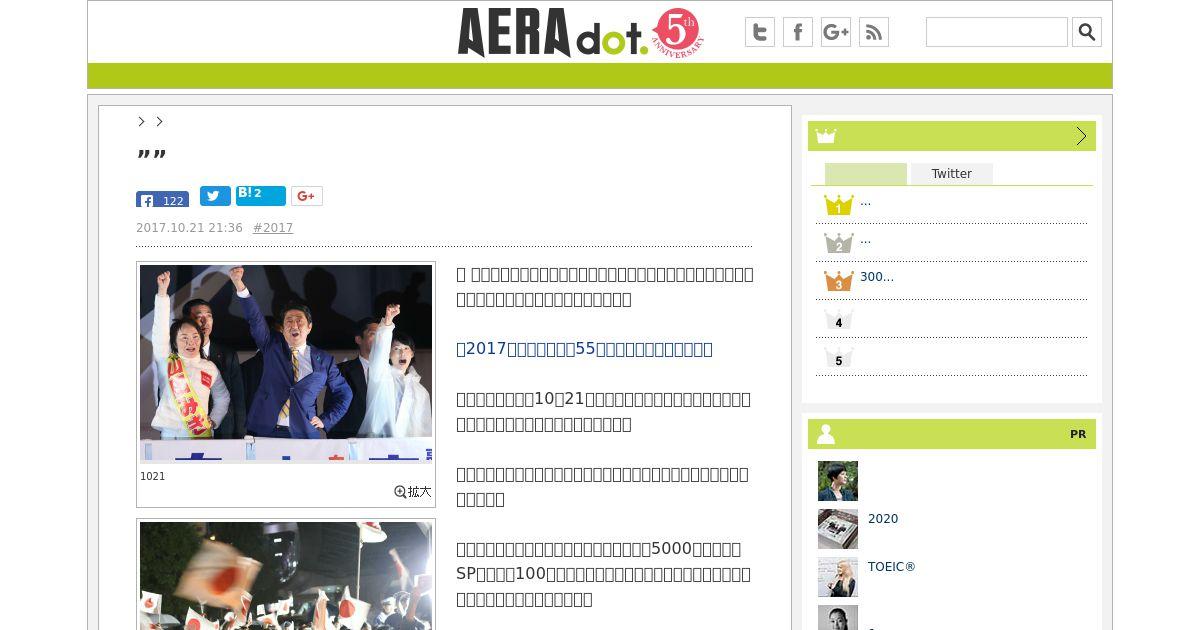Click the thumbnail next to the 2020 PR item
The image size is (1200, 630).
(x=838, y=529)
